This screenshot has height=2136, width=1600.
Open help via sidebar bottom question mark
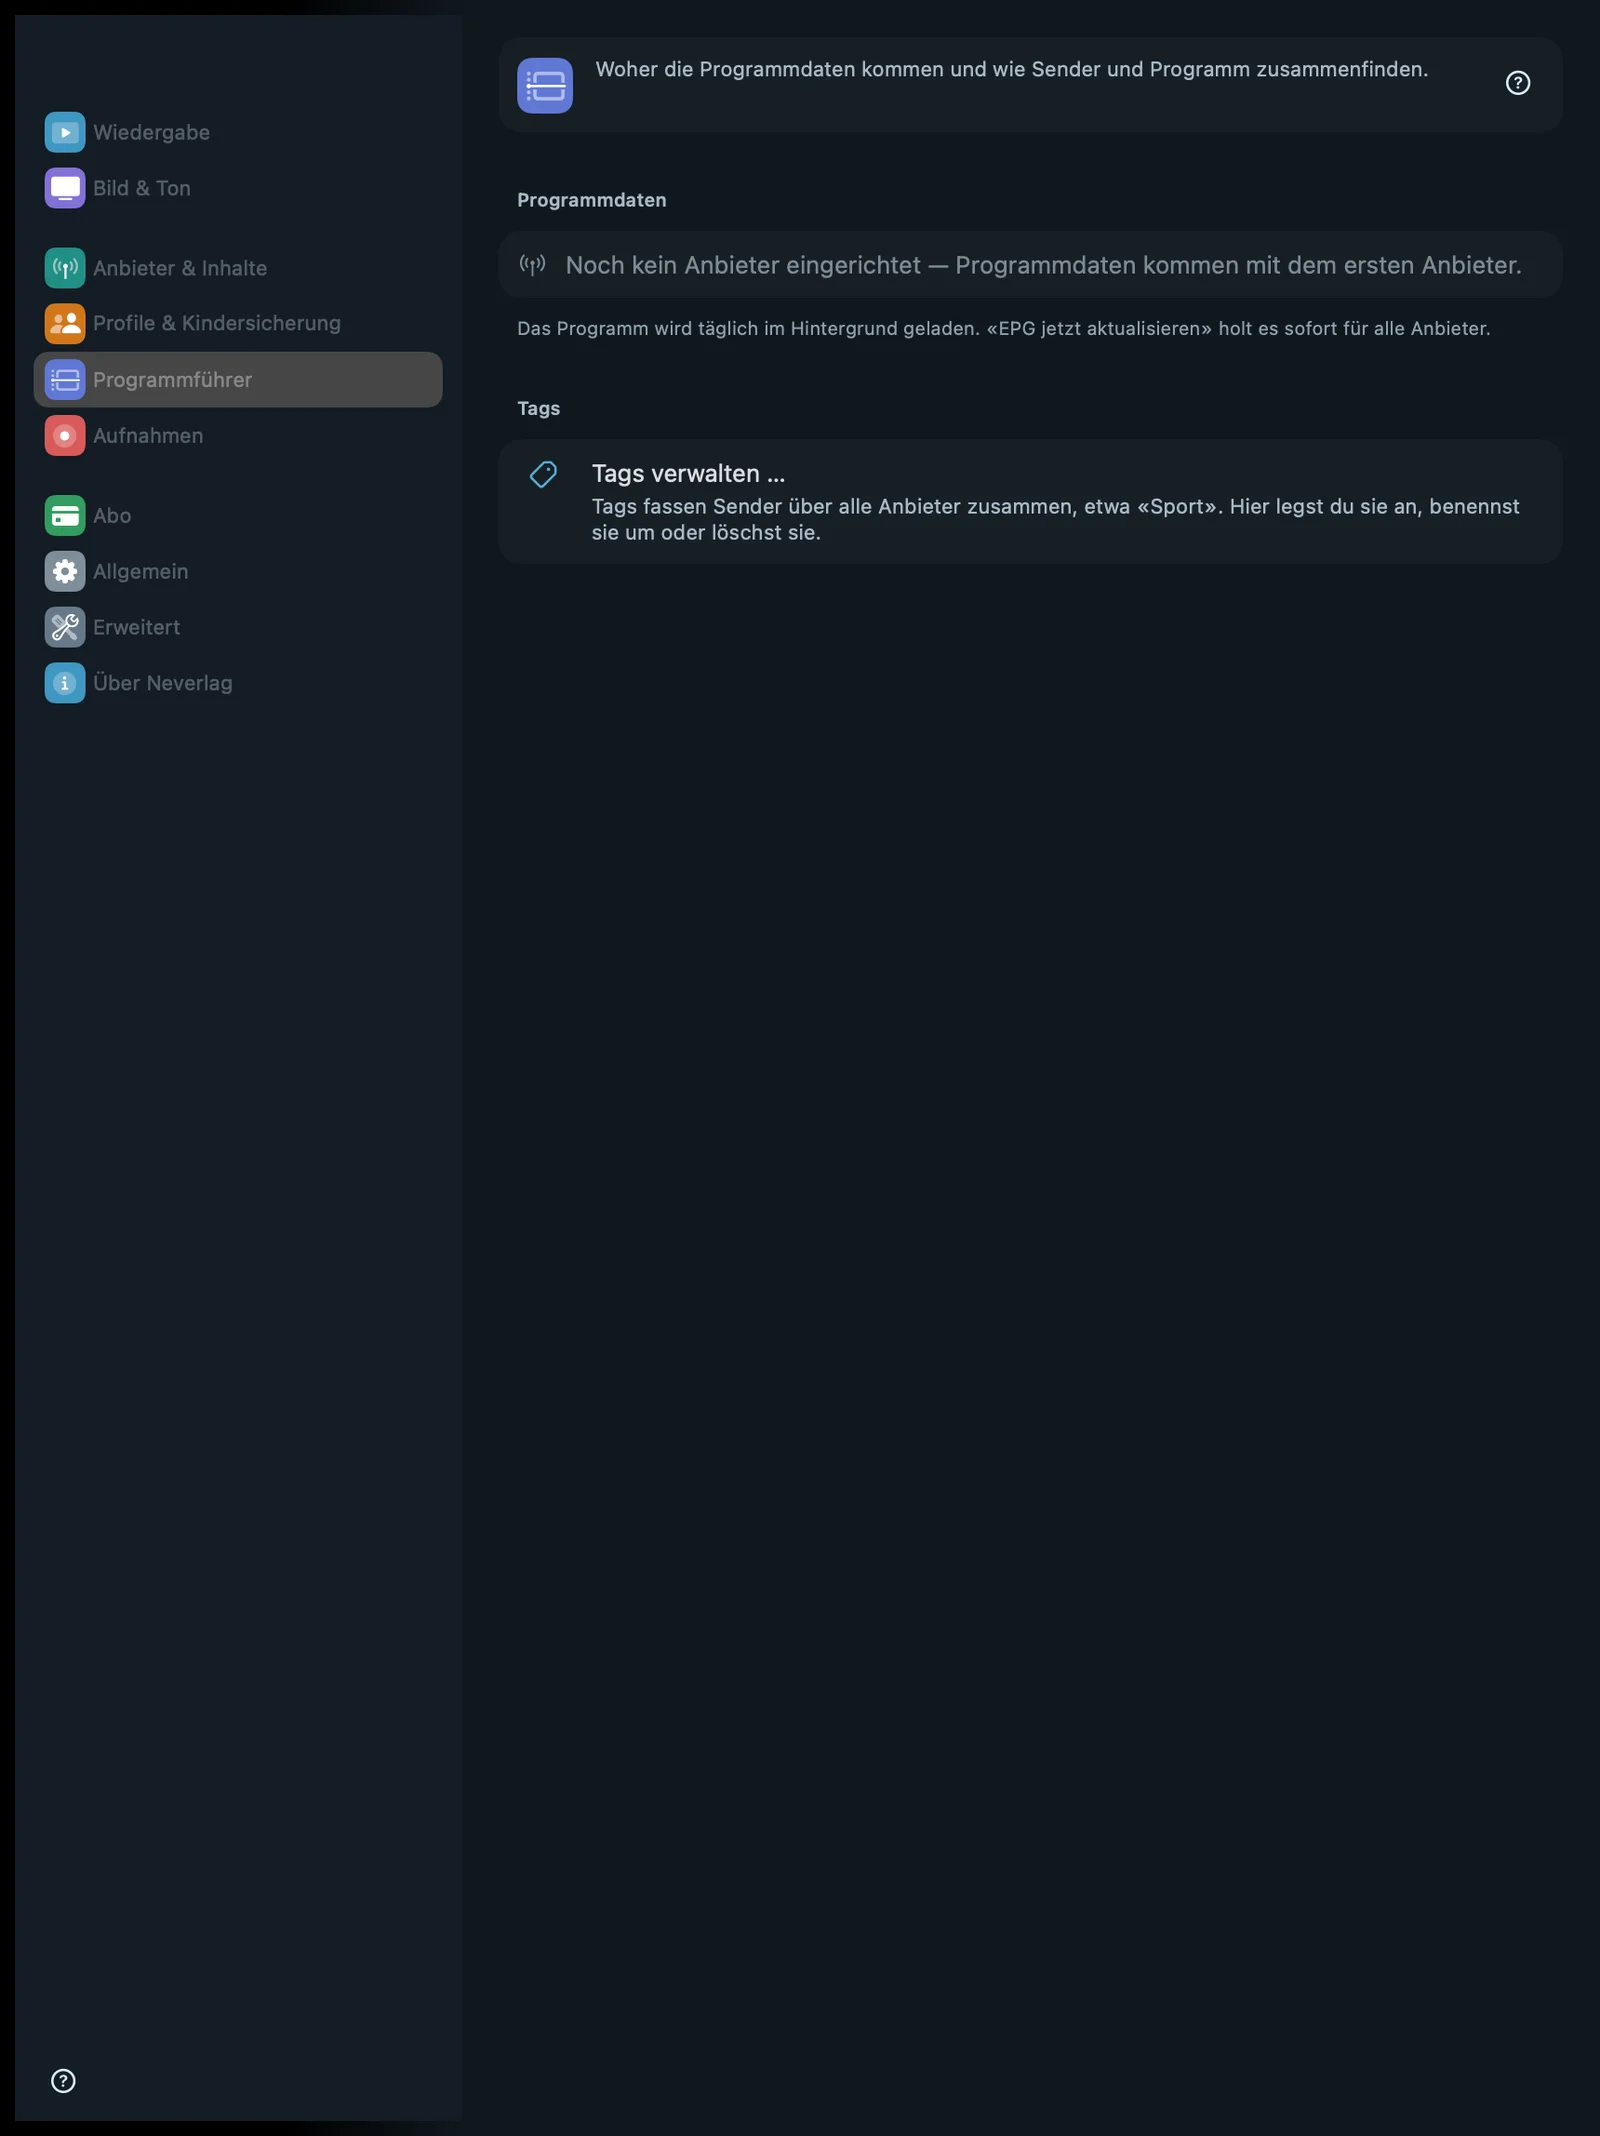click(63, 2081)
